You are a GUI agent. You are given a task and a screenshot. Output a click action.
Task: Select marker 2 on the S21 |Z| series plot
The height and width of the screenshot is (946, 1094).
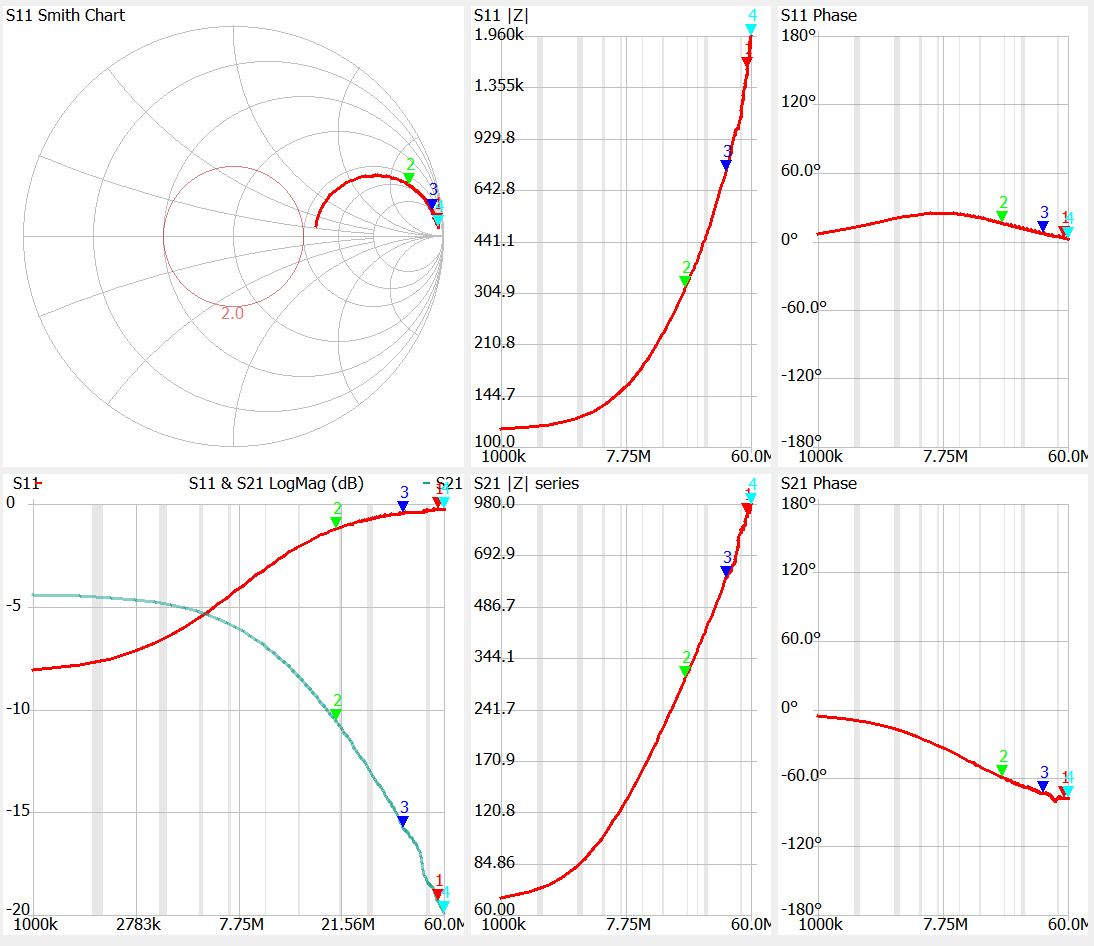[686, 670]
